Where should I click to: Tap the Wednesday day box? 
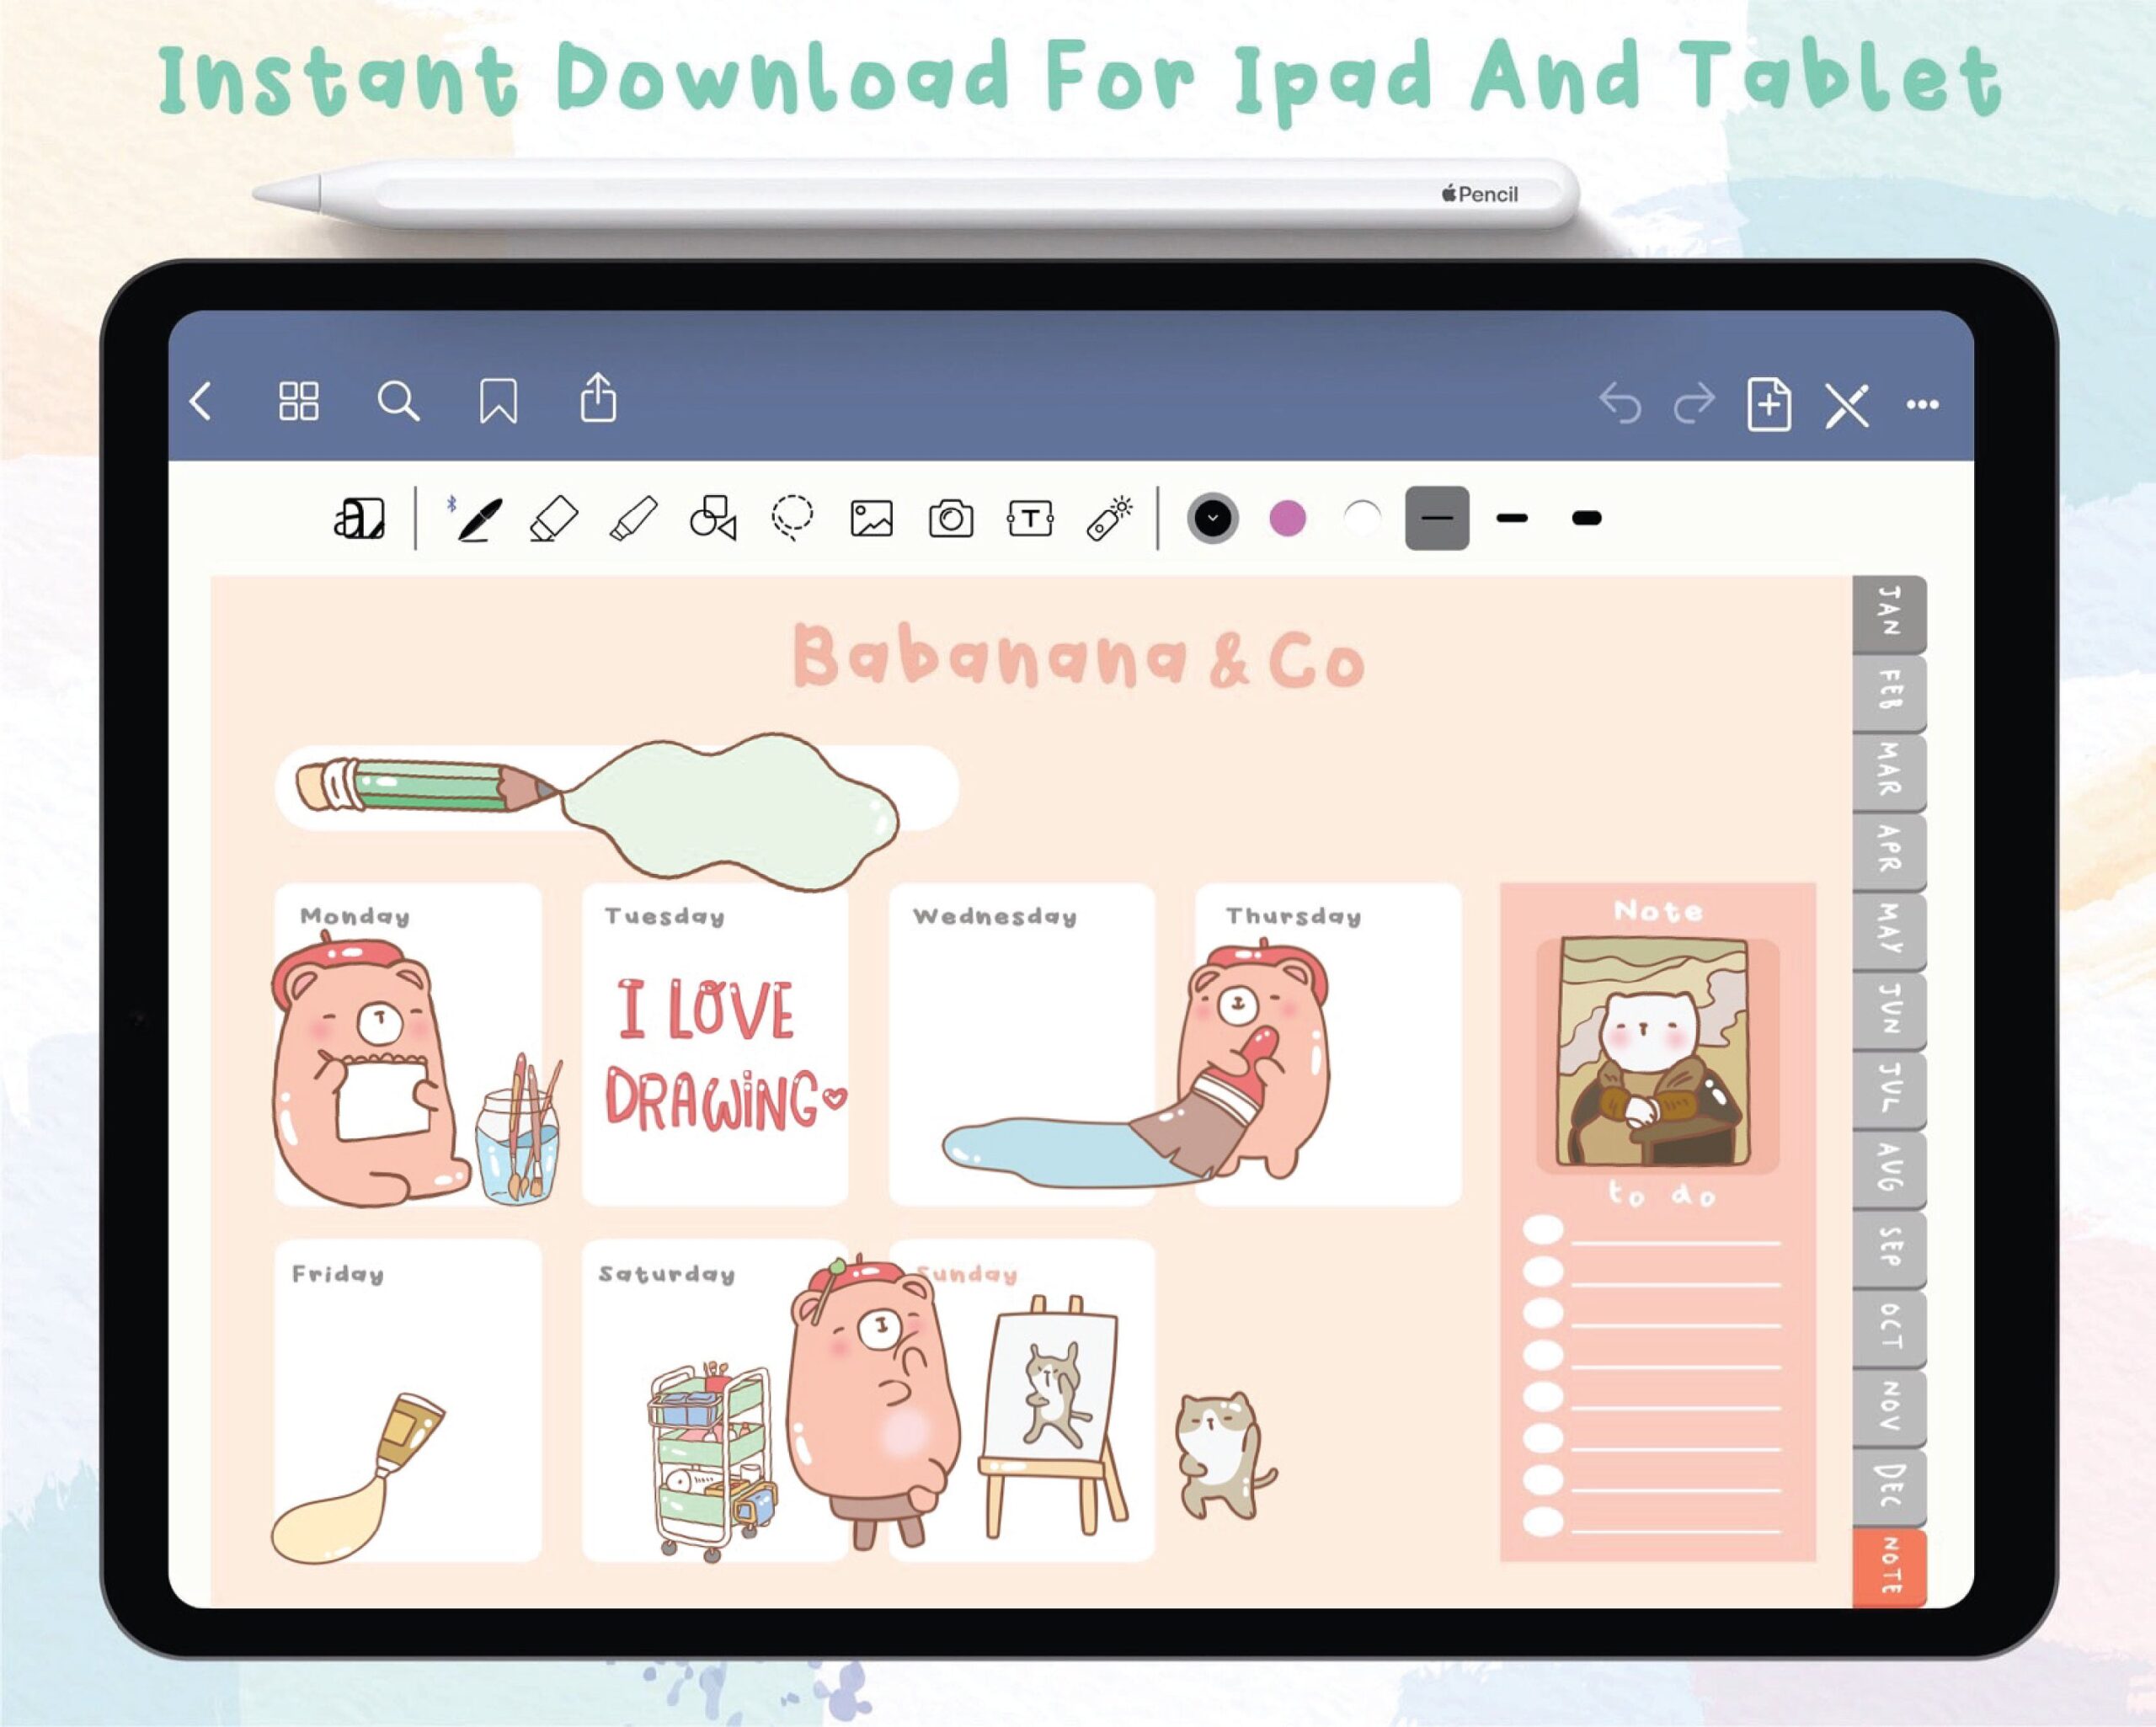1021,1044
